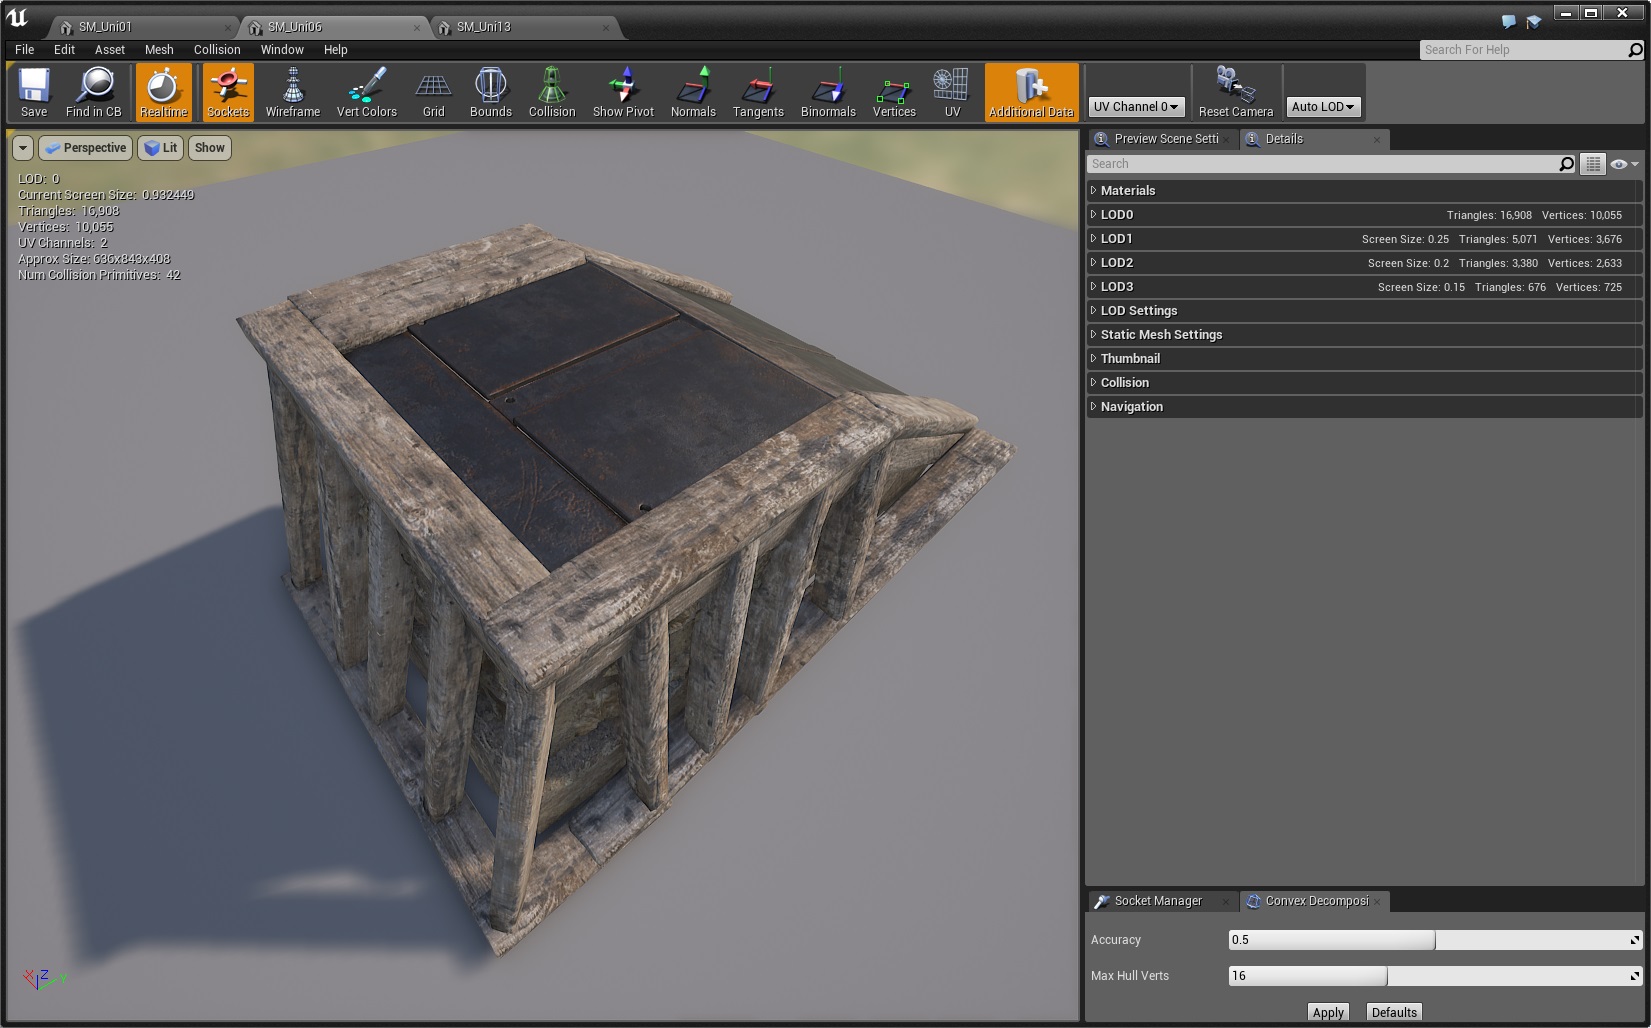Click the Save toolbar icon

tap(34, 92)
